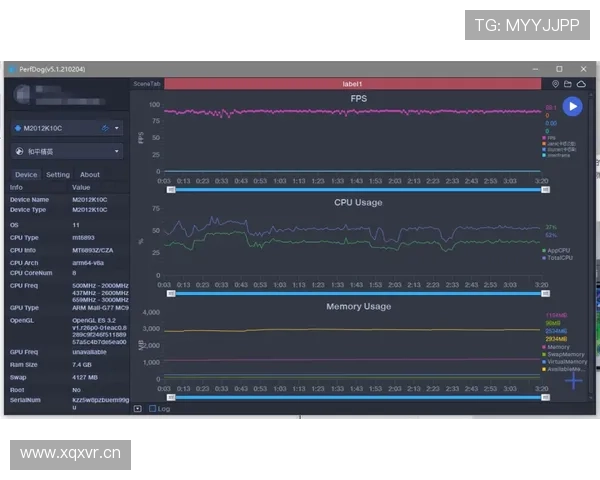
Task: Open the M2012K10C device dropdown
Action: (67, 128)
